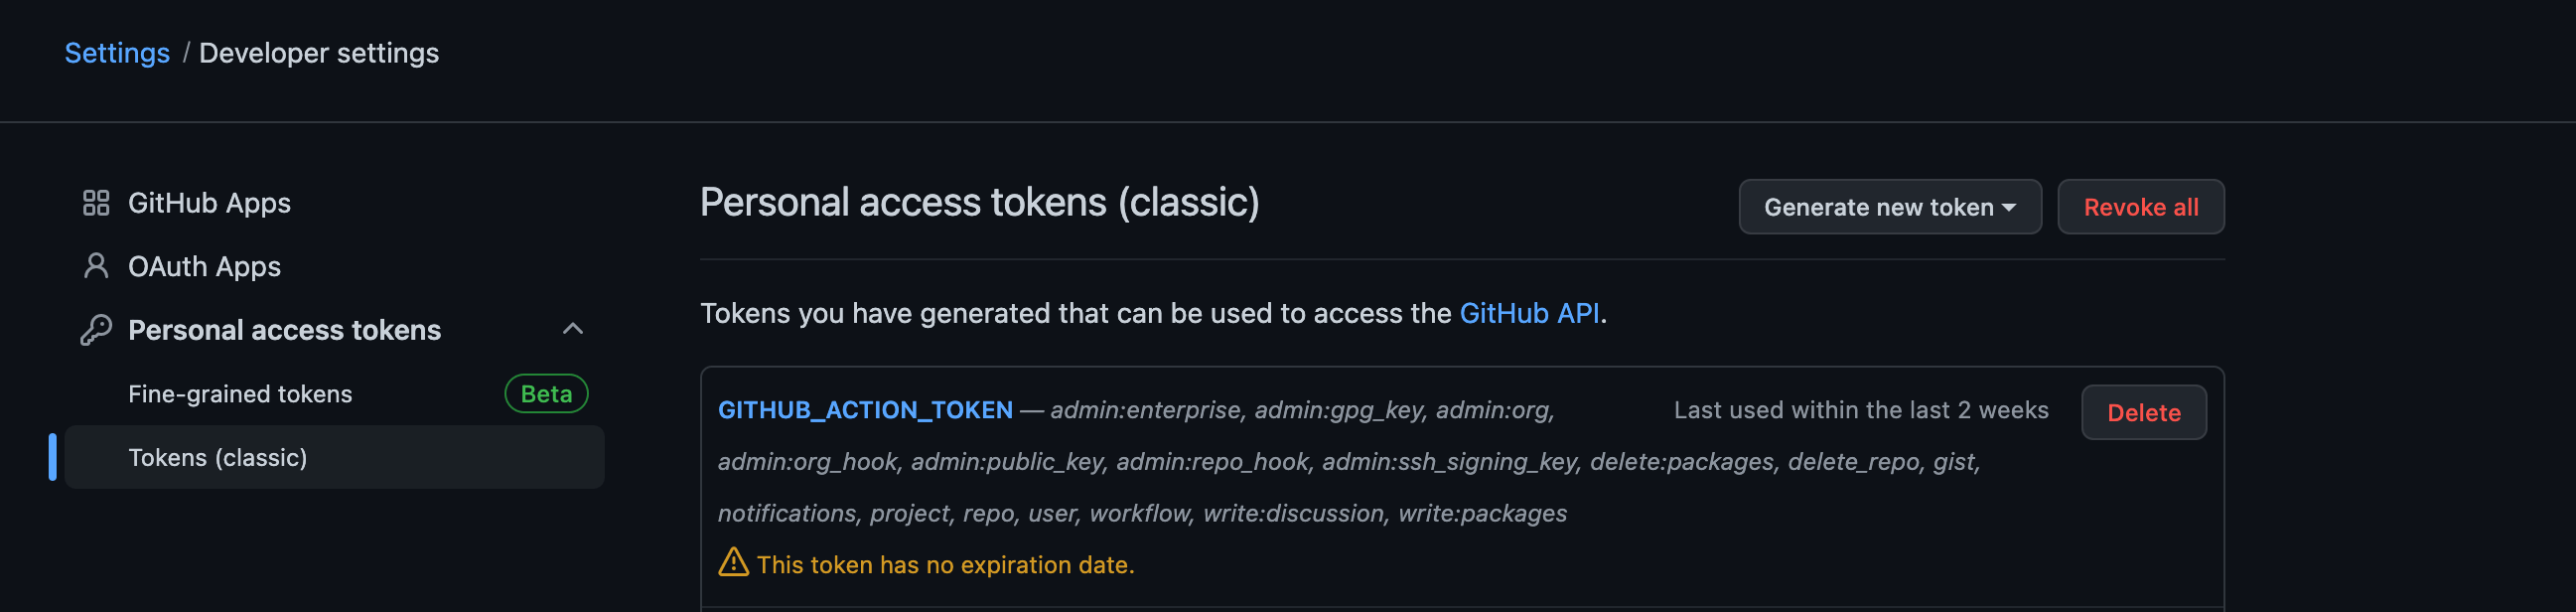Open the Settings breadcrumb link
The width and height of the screenshot is (2576, 612).
117,52
